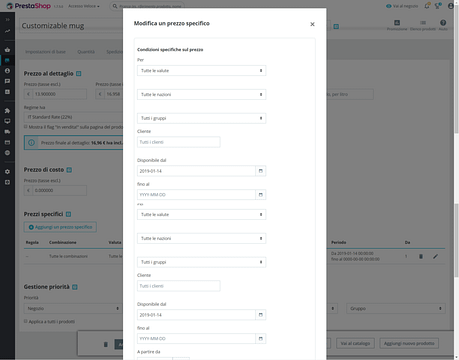Open the Gruppo priority dropdown
Screen dimensions: 459x360
(396, 308)
